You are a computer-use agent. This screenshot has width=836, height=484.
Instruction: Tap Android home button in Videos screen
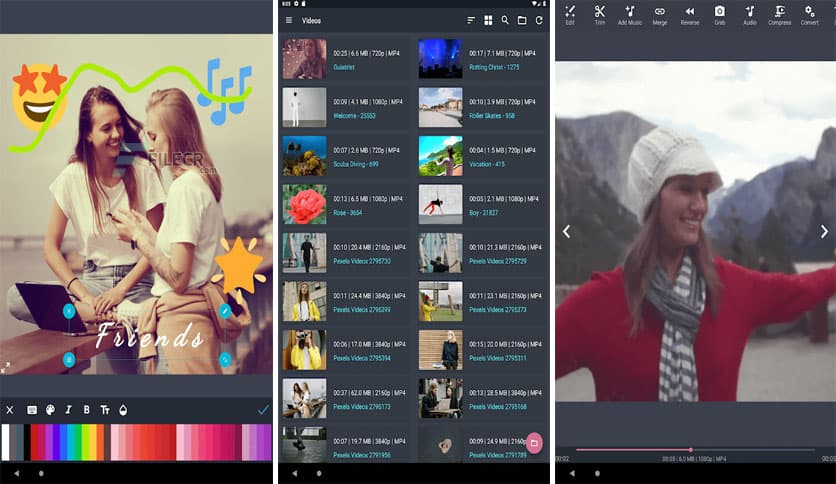[319, 473]
